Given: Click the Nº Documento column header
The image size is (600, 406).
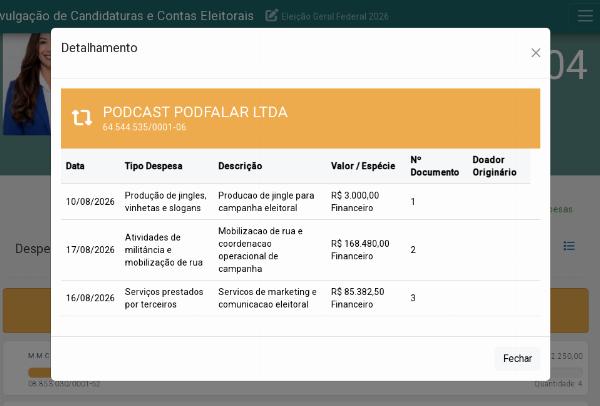Looking at the screenshot, I should click(434, 166).
